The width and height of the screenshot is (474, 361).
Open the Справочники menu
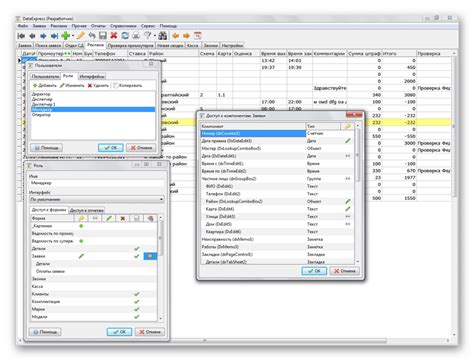tap(123, 26)
